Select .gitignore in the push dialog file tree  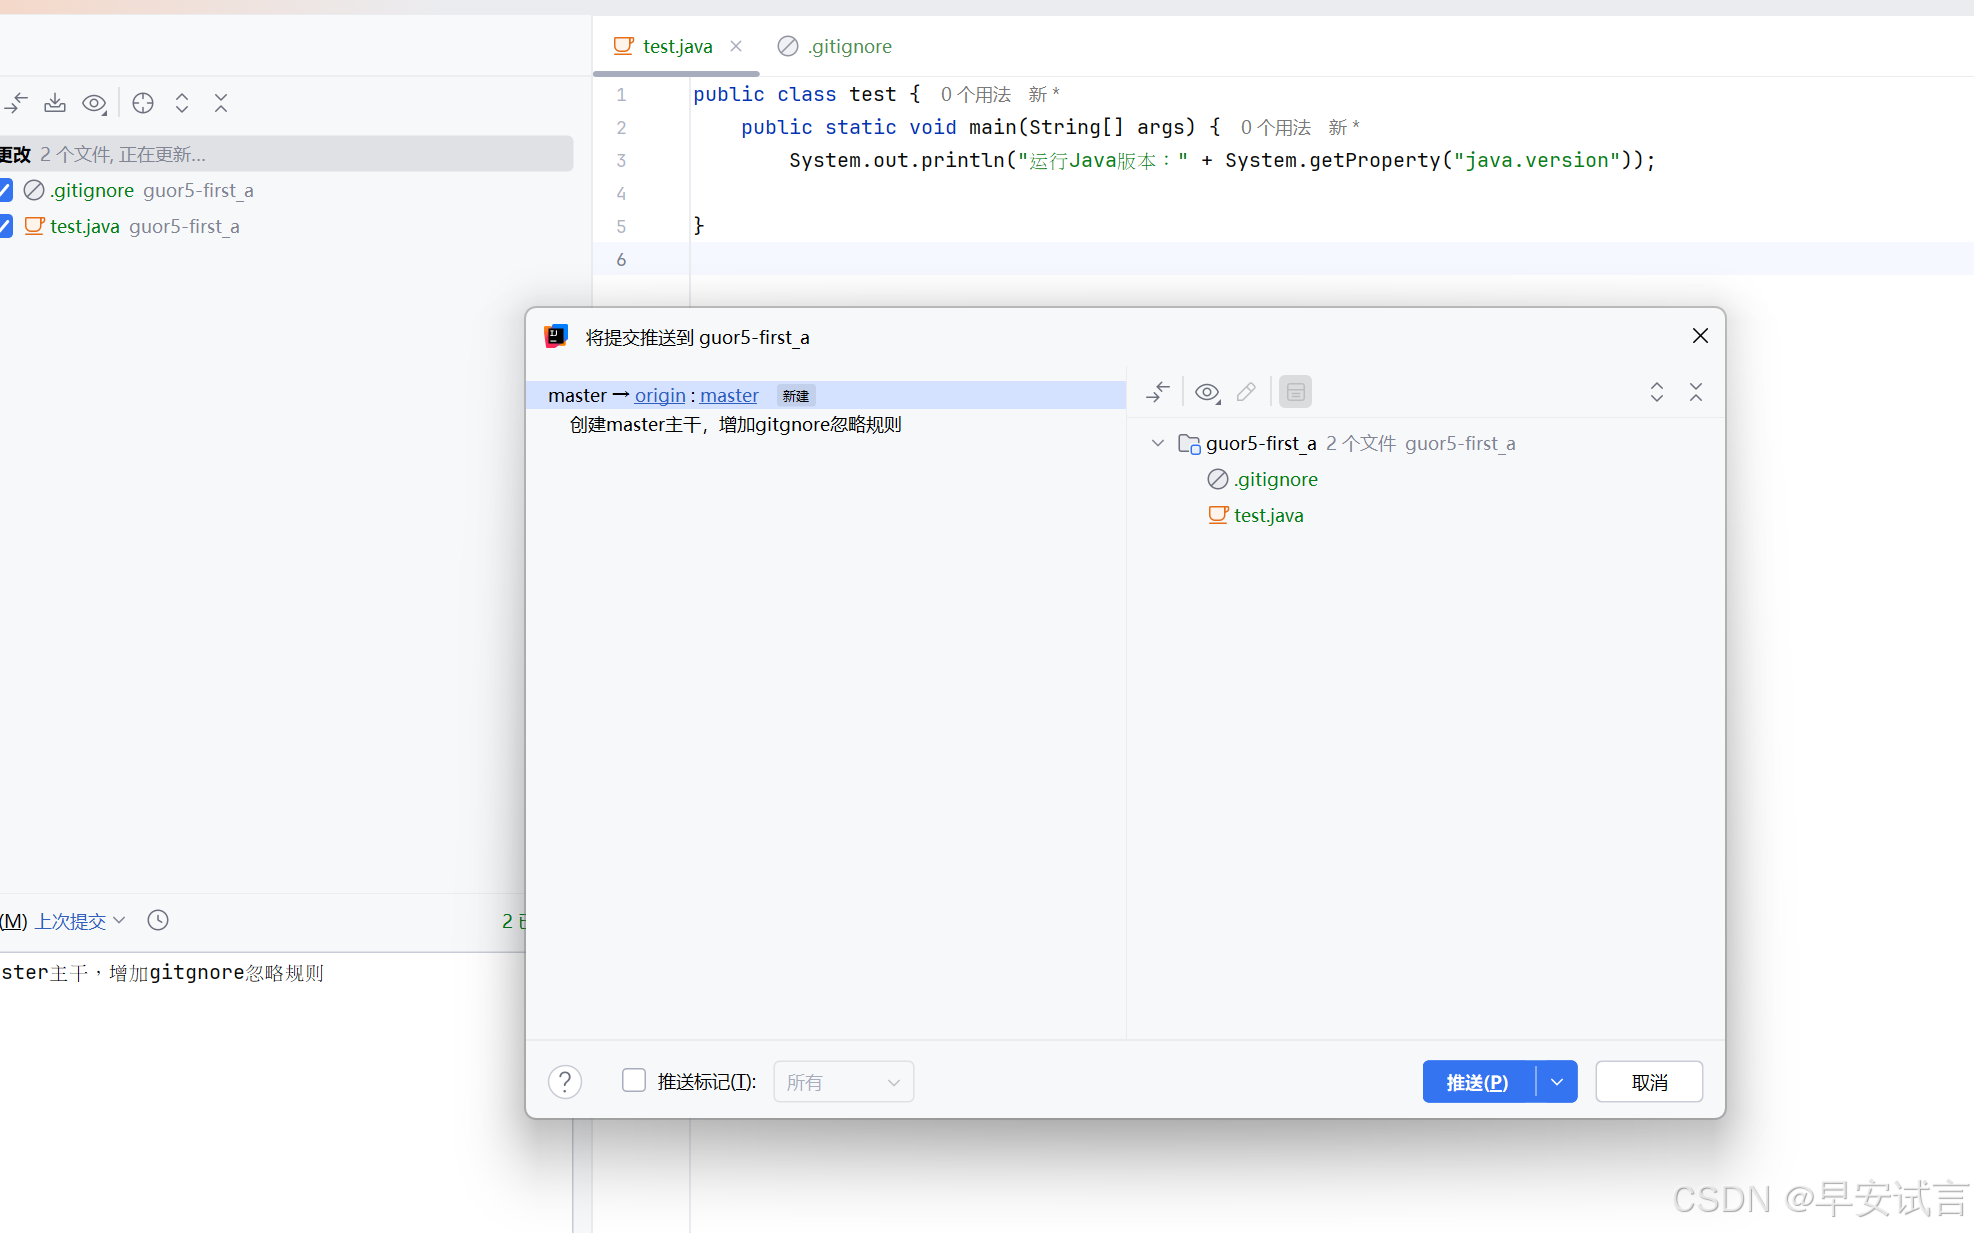1276,479
